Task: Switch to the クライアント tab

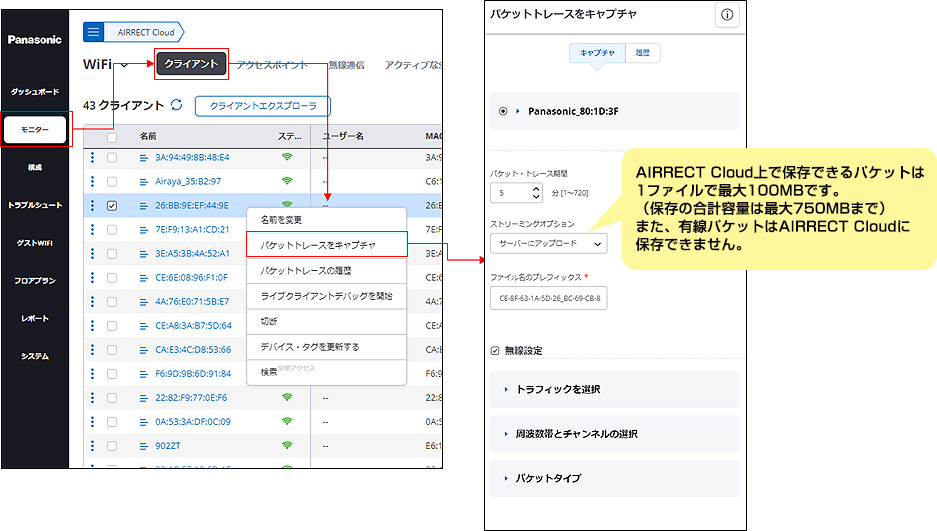Action: 191,64
